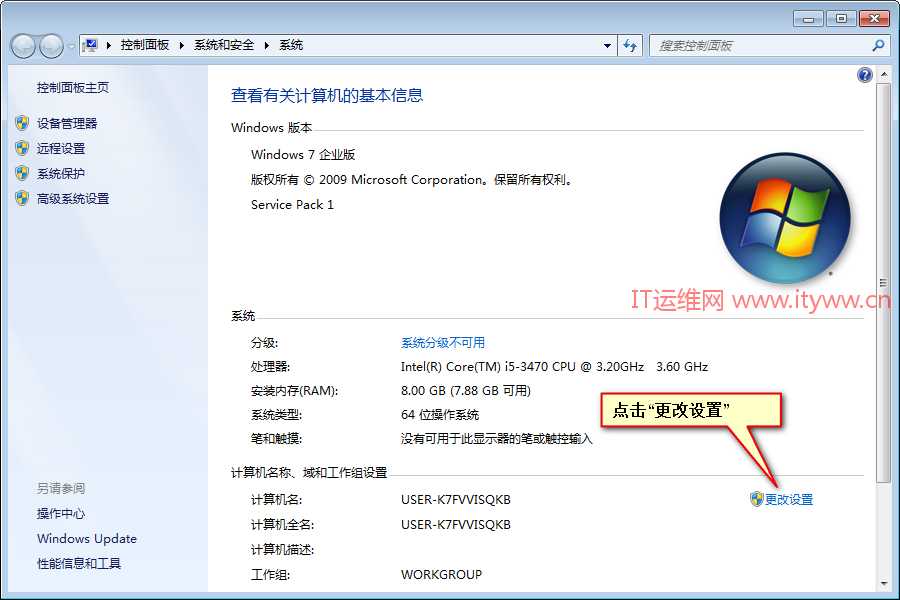The image size is (900, 600).
Task: Click the scrollbar up arrow
Action: pyautogui.click(x=883, y=75)
